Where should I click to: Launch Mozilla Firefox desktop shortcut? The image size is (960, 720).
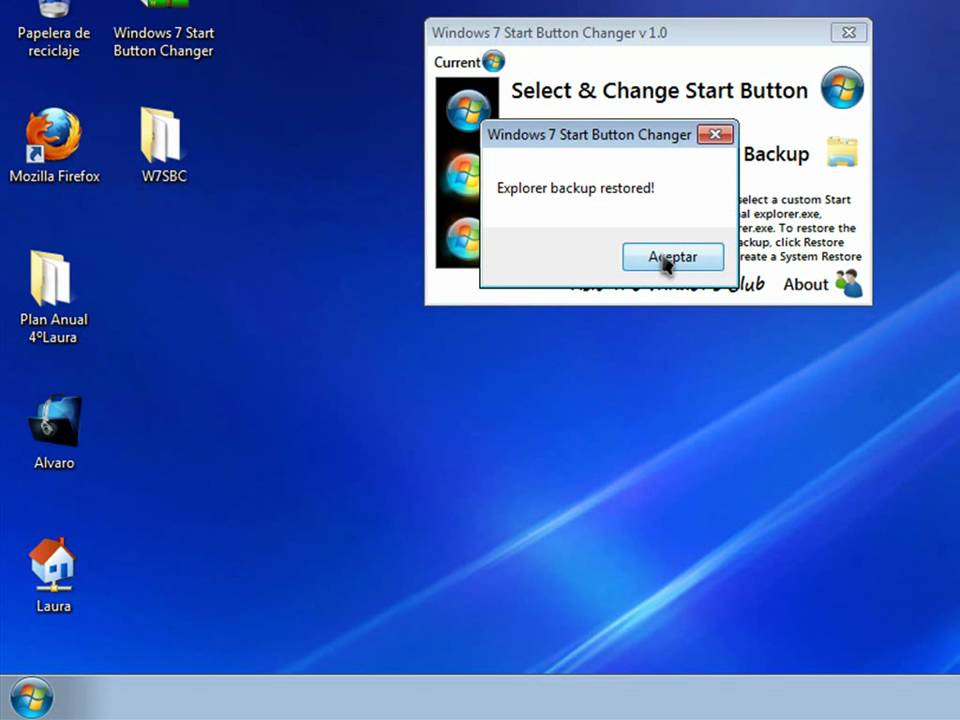click(54, 146)
